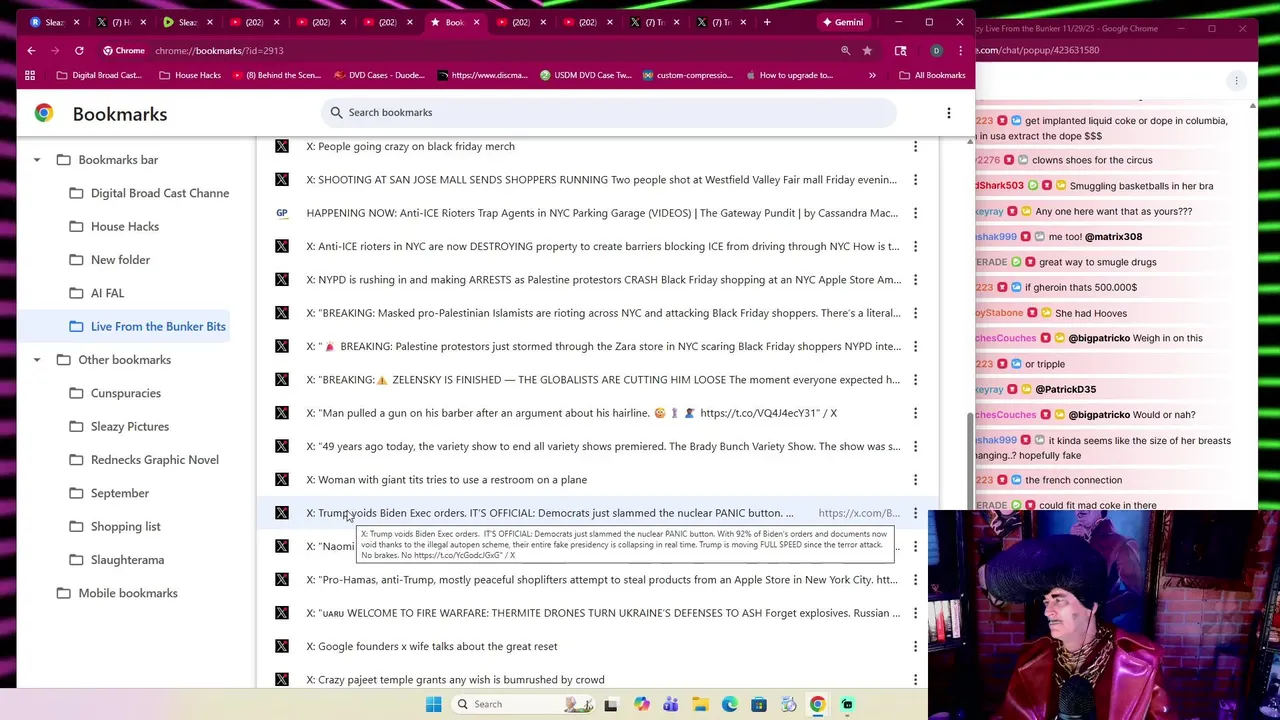This screenshot has height=720, width=1280.
Task: Open more actions for the ZELENSKY IS FINISHED bookmark
Action: click(x=915, y=379)
